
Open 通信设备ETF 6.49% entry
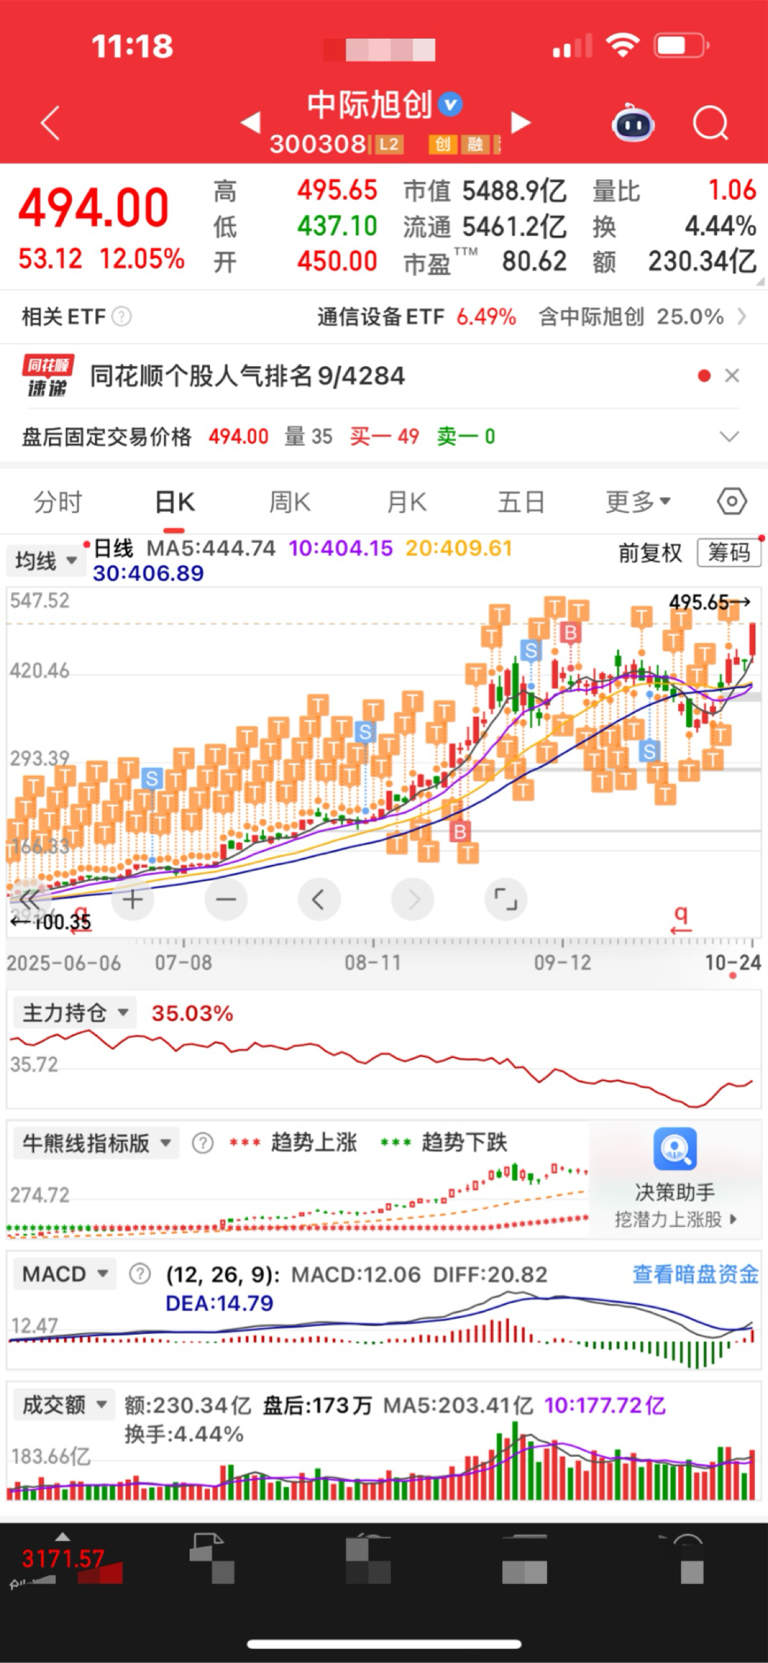point(416,317)
